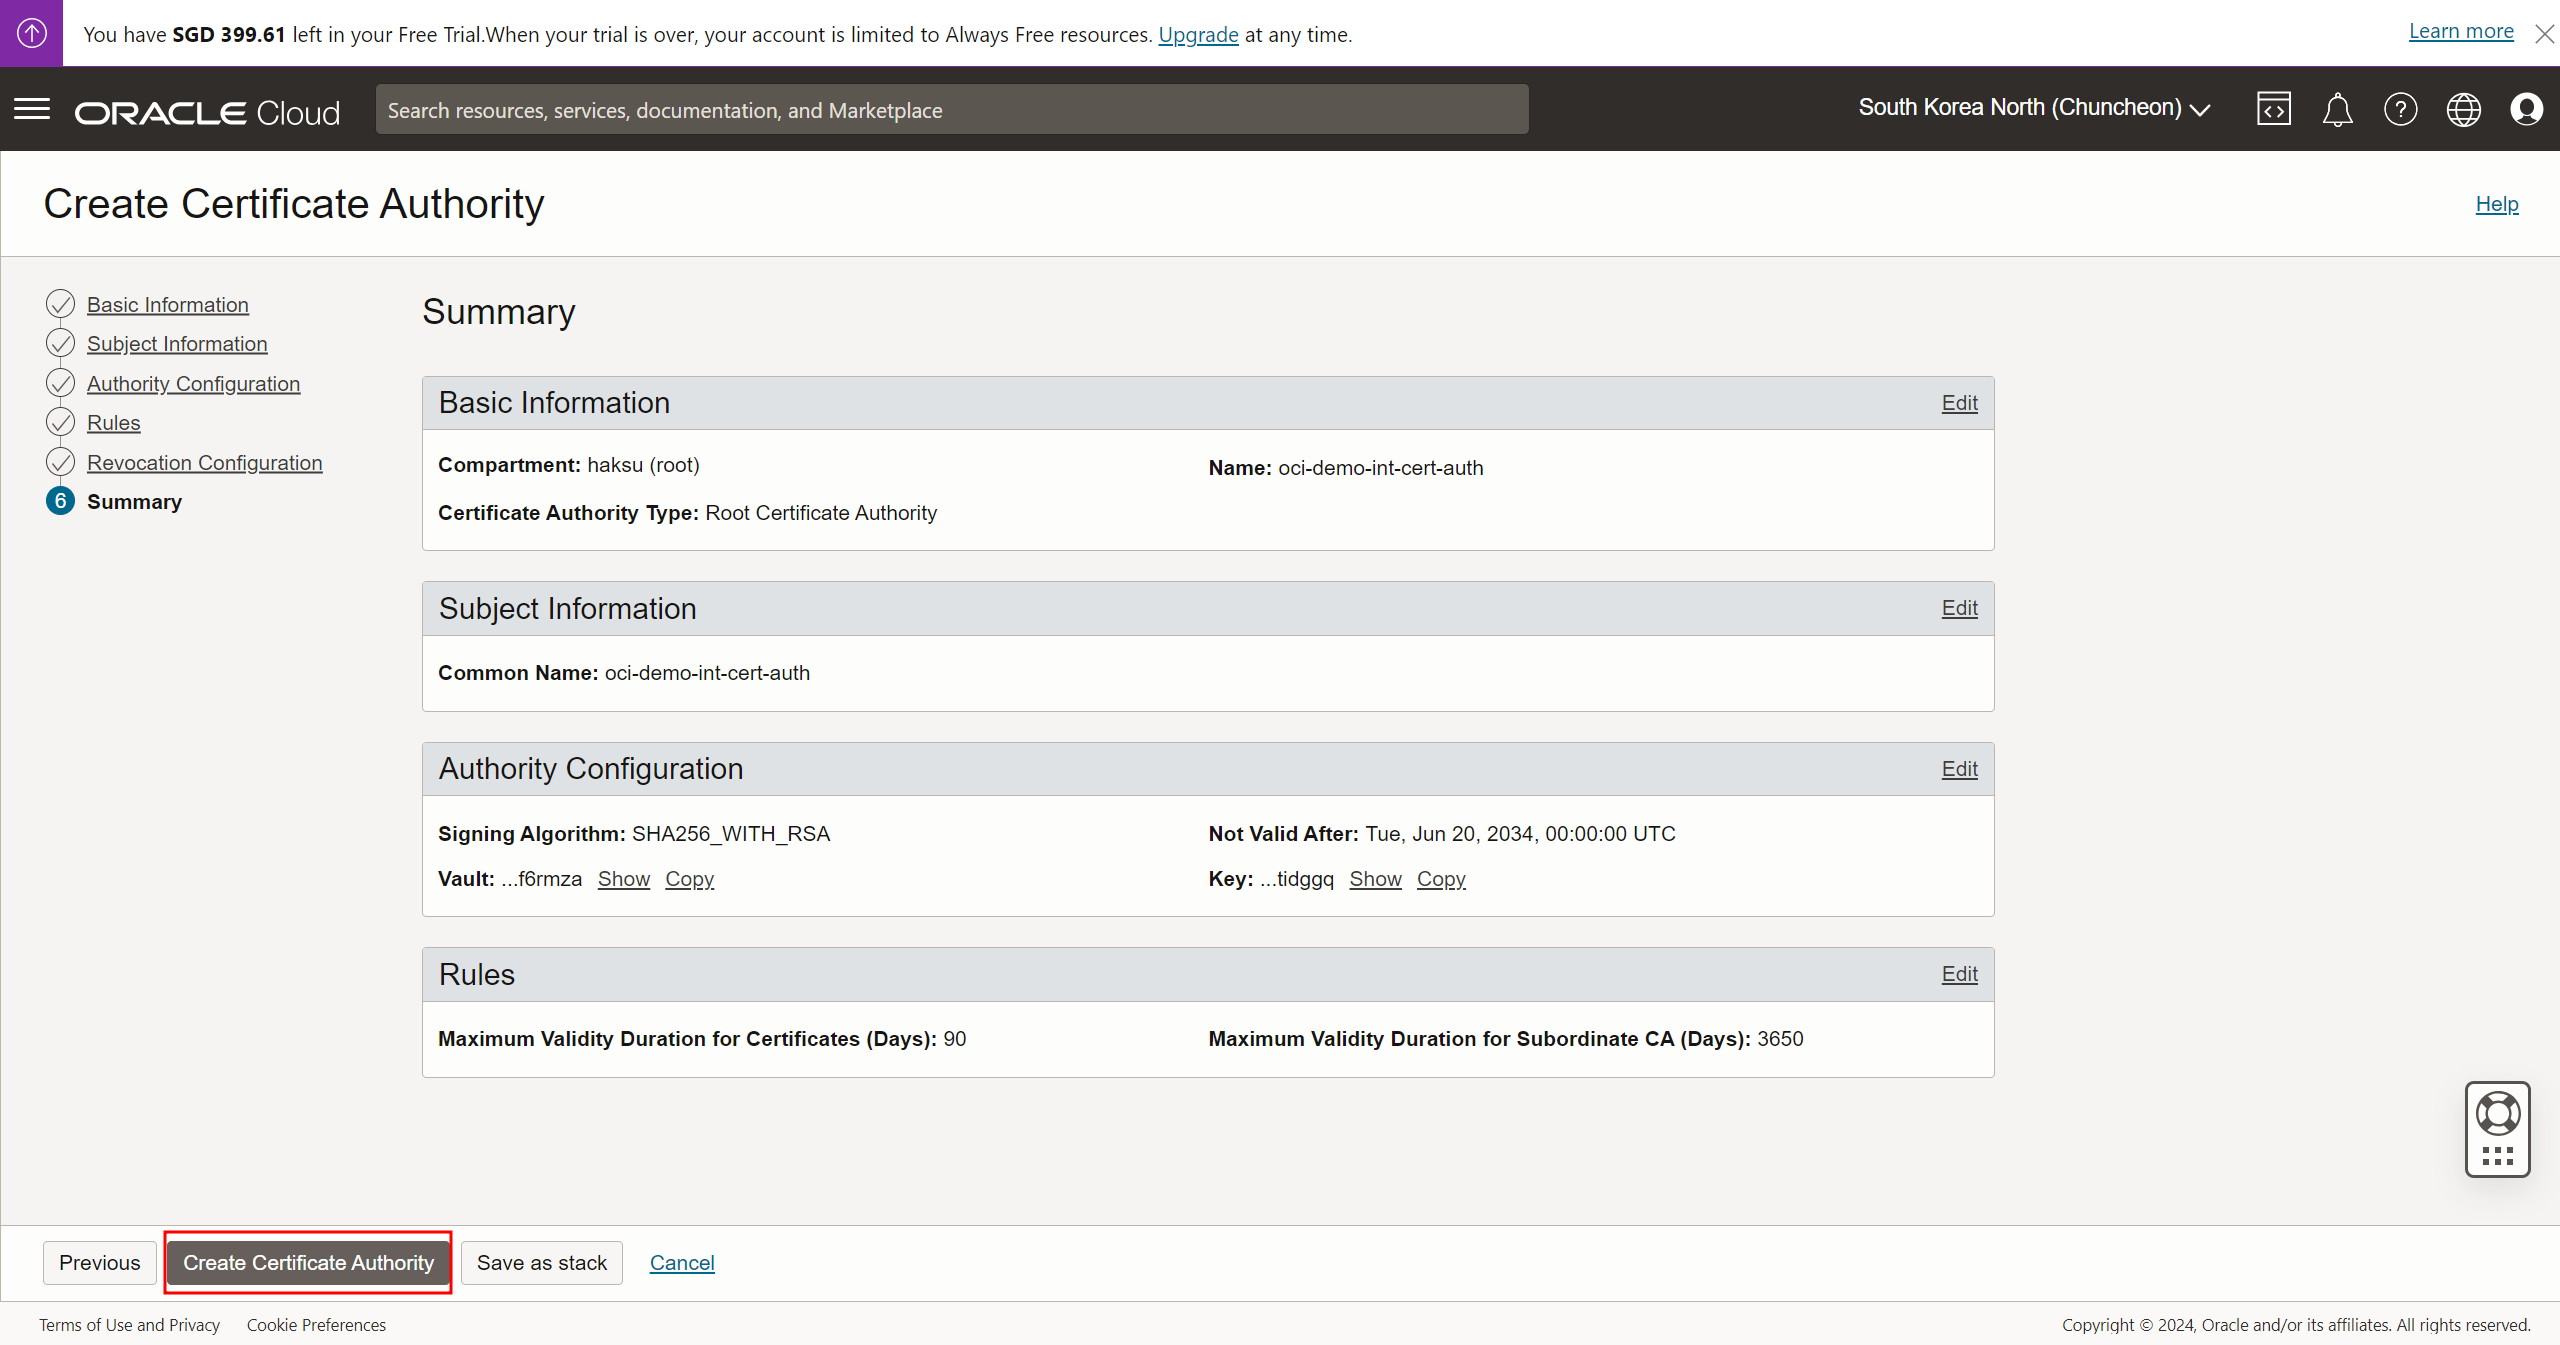Click the search resources field
Viewport: 2560px width, 1345px height.
(951, 110)
